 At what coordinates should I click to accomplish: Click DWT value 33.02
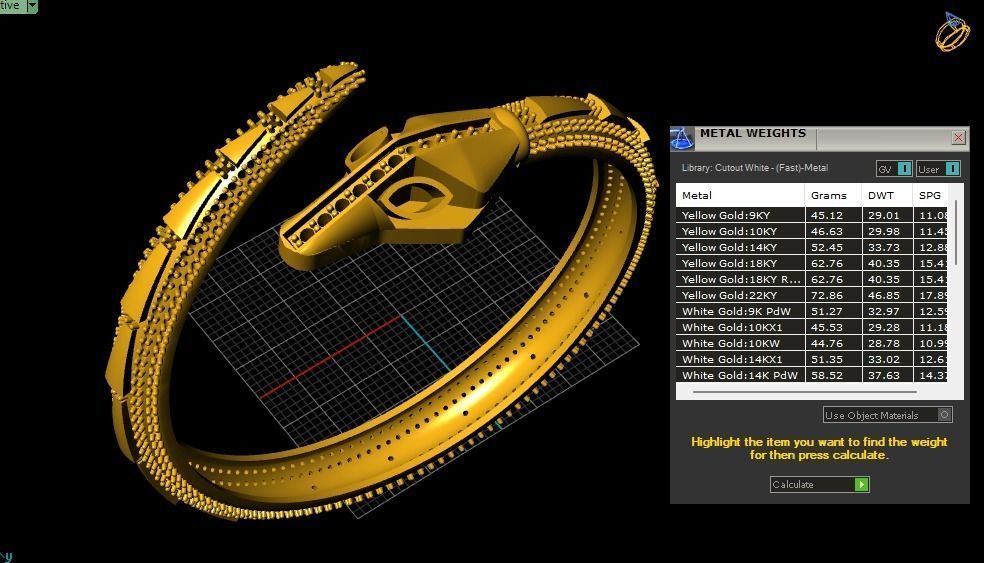coord(884,359)
